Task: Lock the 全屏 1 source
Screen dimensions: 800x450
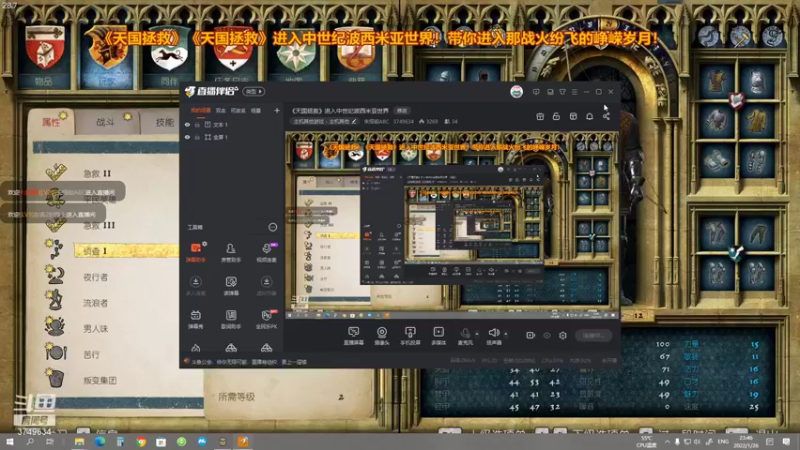Action: coord(197,137)
